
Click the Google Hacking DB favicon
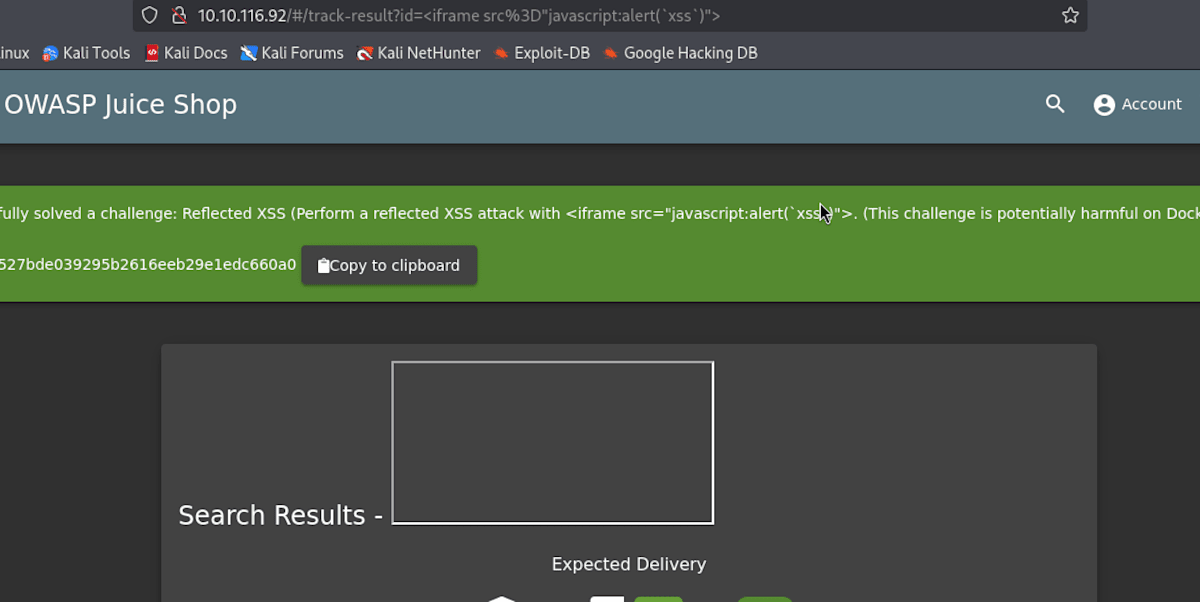click(x=611, y=53)
